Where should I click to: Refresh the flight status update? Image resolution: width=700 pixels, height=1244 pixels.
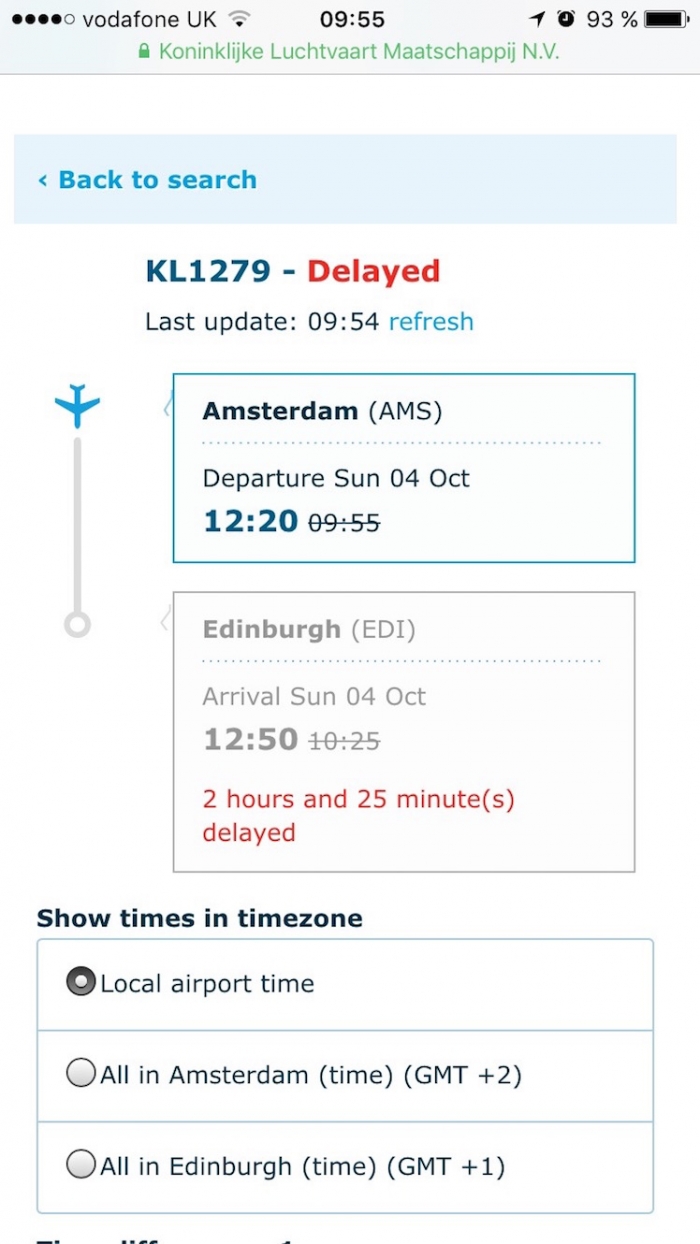pyautogui.click(x=431, y=322)
